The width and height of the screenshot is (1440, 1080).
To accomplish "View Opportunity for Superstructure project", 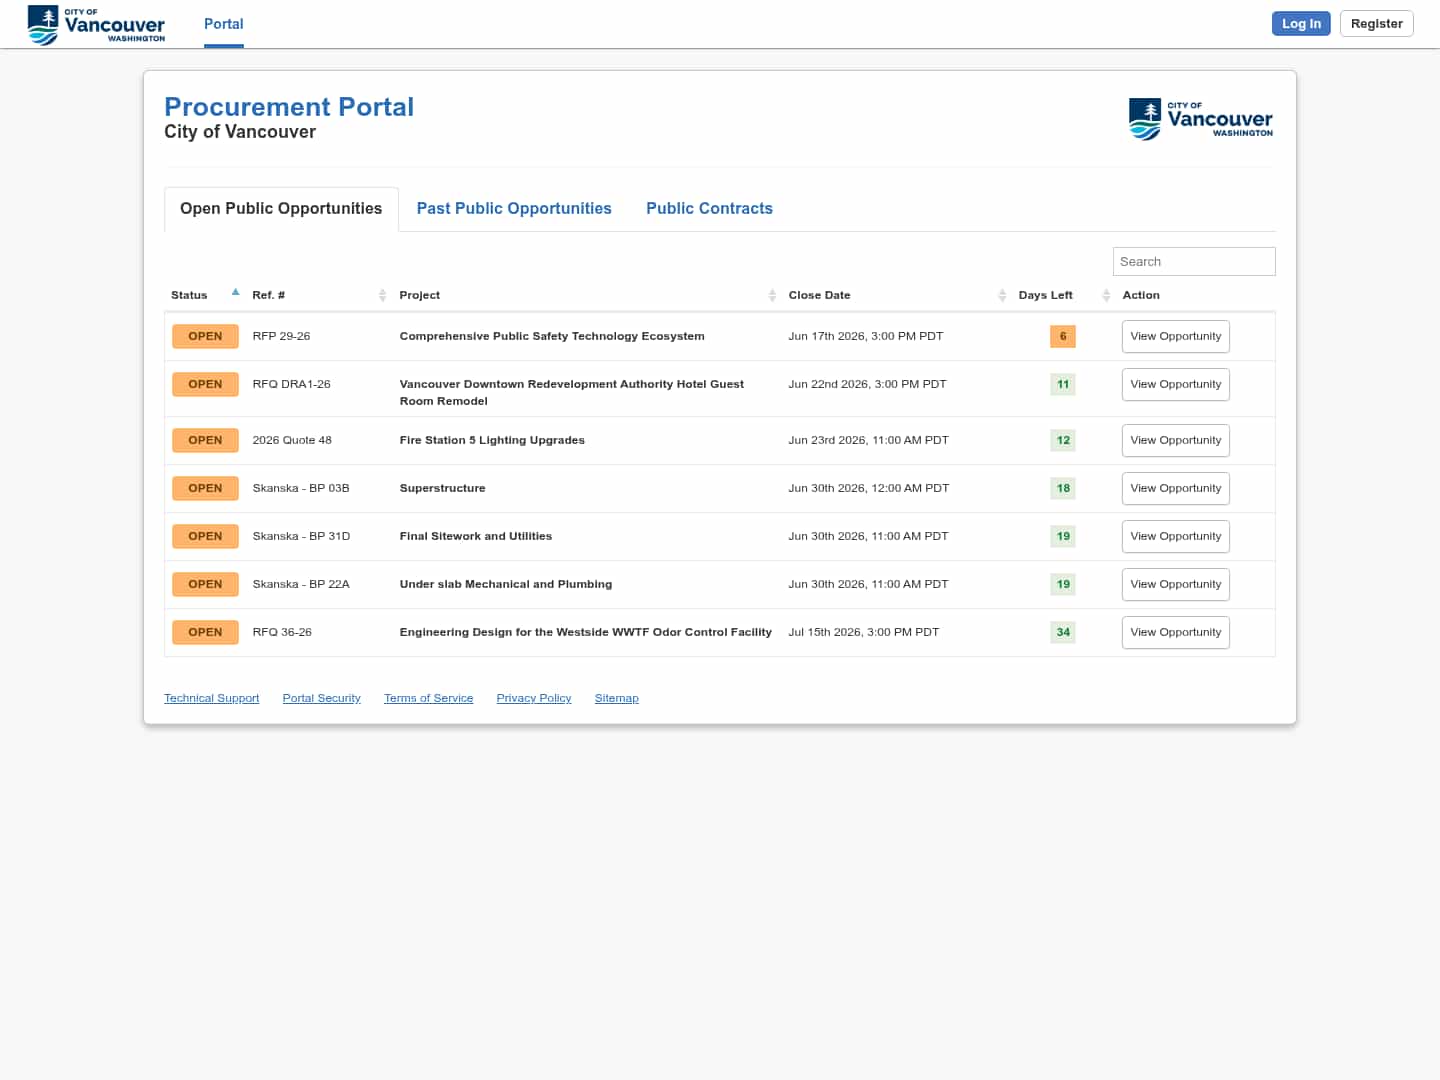I will click(1176, 488).
